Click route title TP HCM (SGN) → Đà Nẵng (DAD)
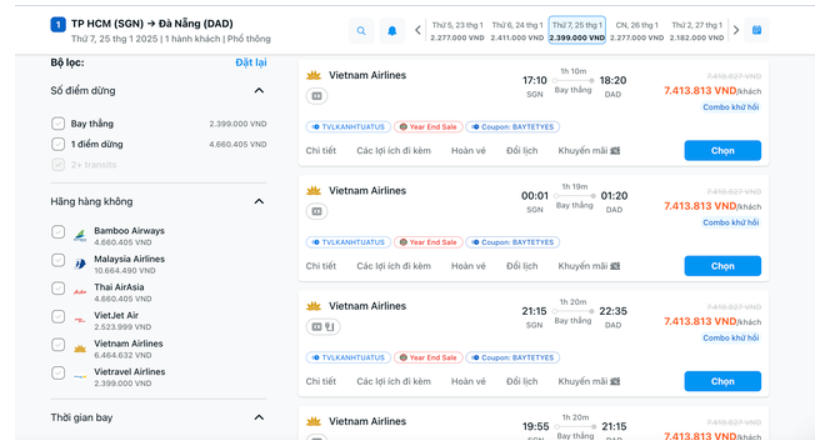 click(x=152, y=24)
